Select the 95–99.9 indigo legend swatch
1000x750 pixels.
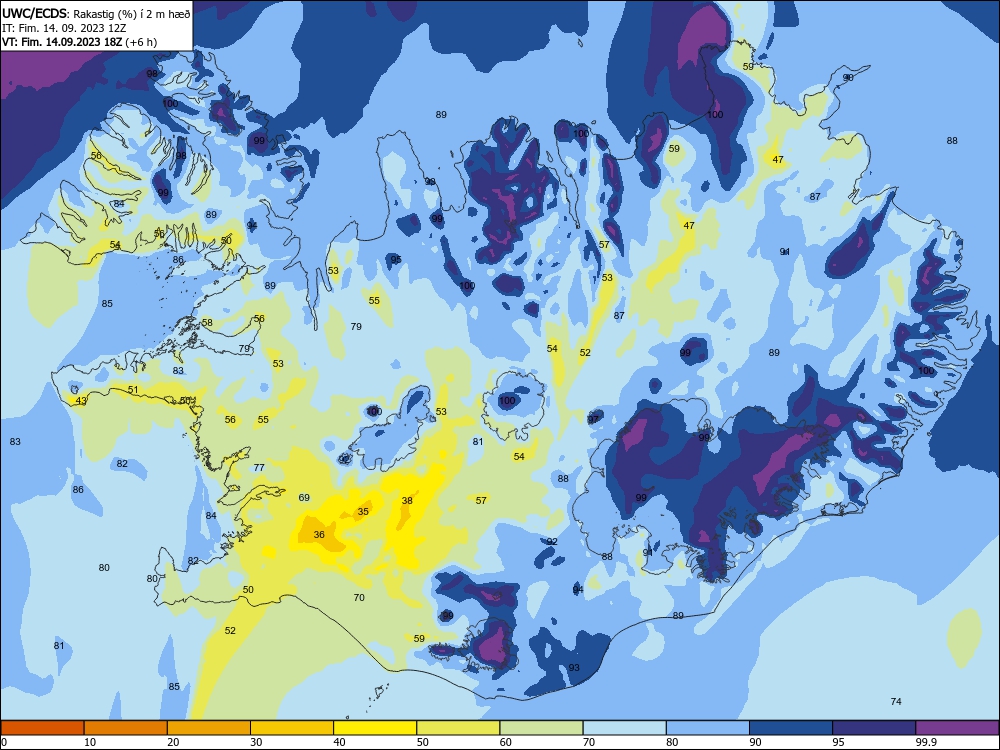(874, 728)
